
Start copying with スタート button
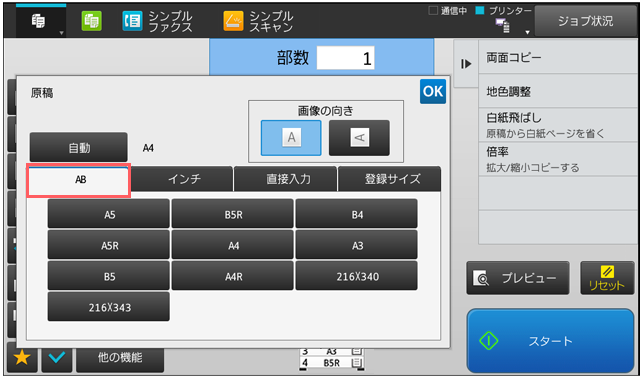(x=551, y=340)
